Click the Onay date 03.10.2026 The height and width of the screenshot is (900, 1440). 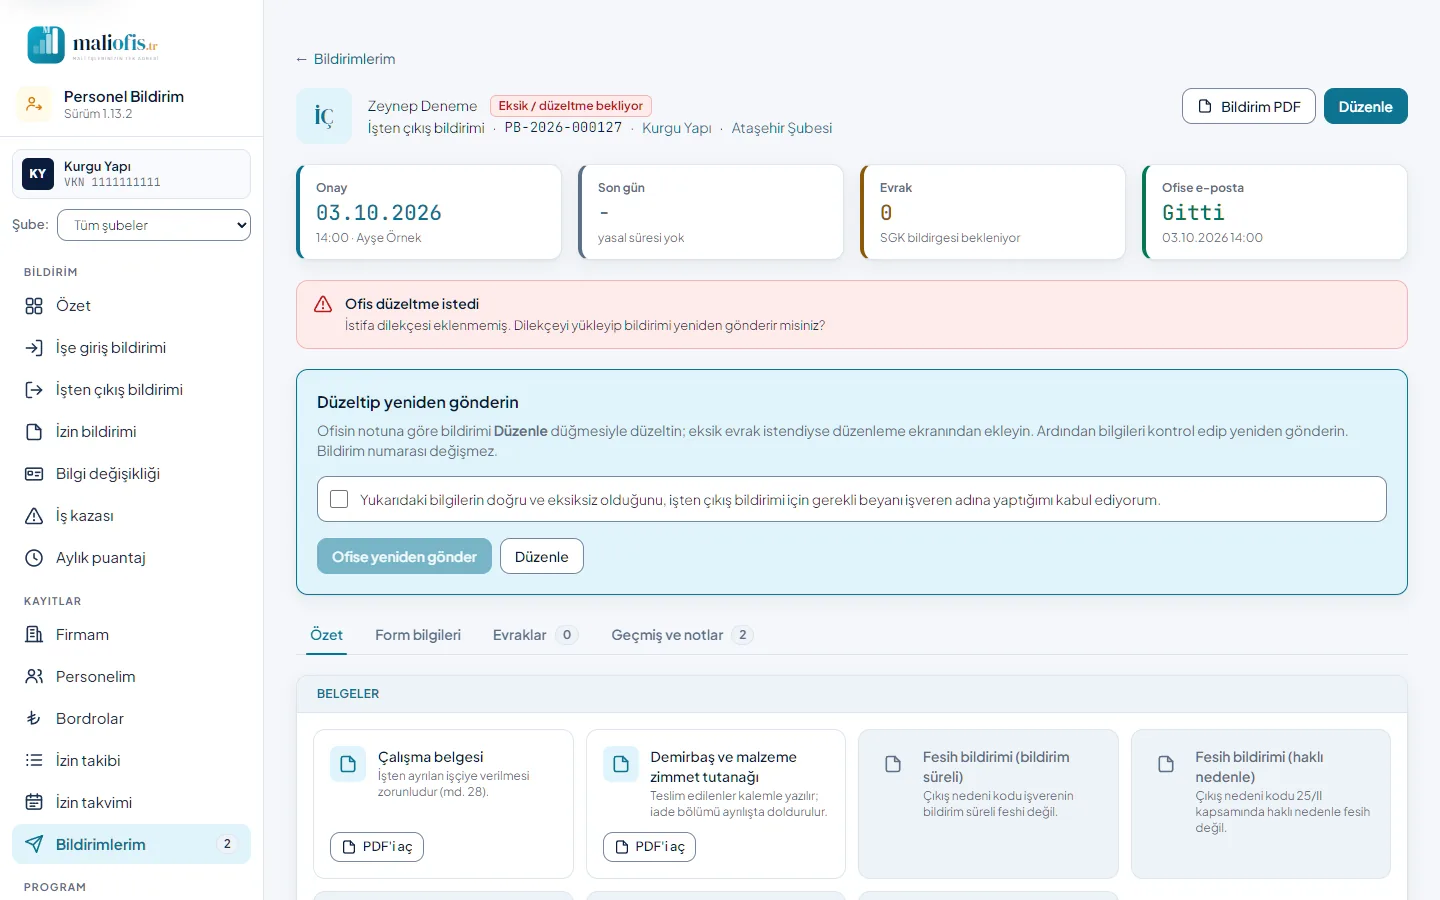click(x=379, y=213)
